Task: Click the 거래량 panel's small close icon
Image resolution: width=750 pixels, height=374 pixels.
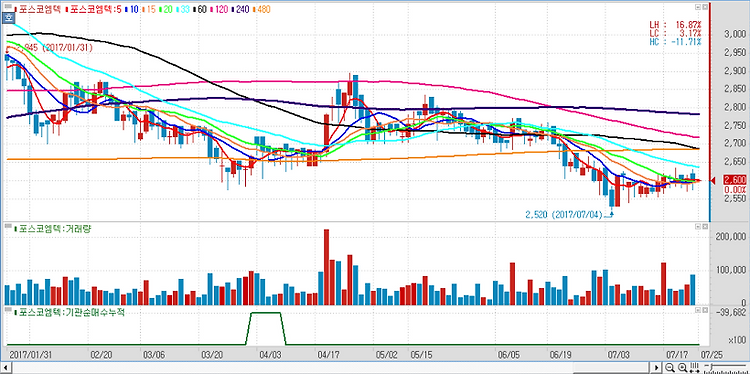Action: click(705, 228)
